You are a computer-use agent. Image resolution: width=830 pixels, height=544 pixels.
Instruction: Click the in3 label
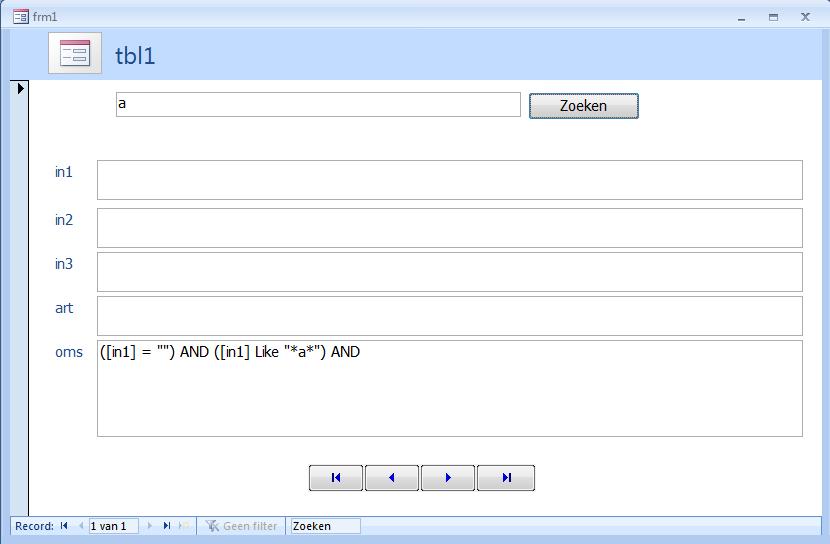[64, 264]
